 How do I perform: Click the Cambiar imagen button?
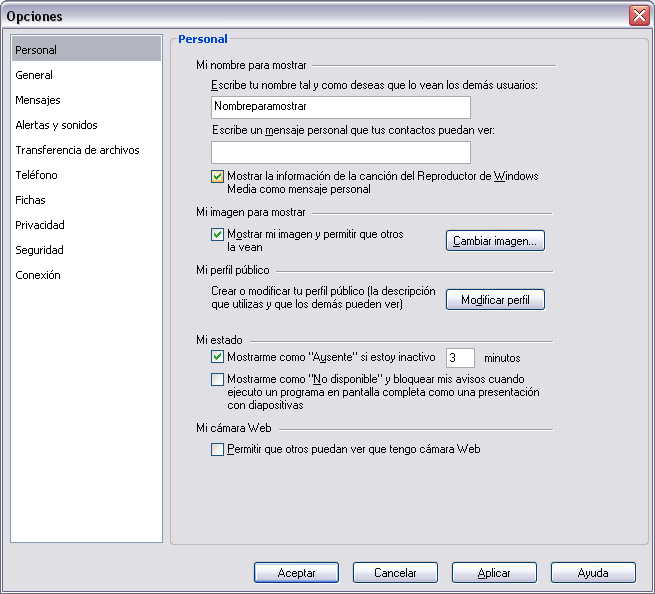click(495, 241)
